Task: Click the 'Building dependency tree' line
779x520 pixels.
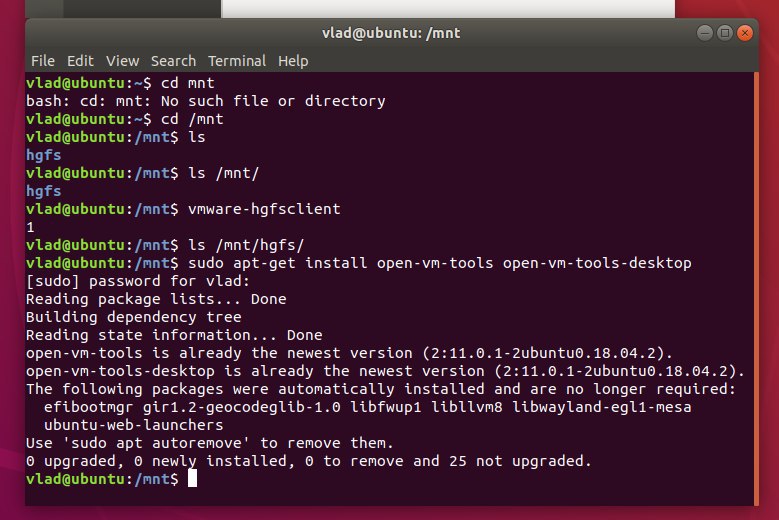Action: 134,317
